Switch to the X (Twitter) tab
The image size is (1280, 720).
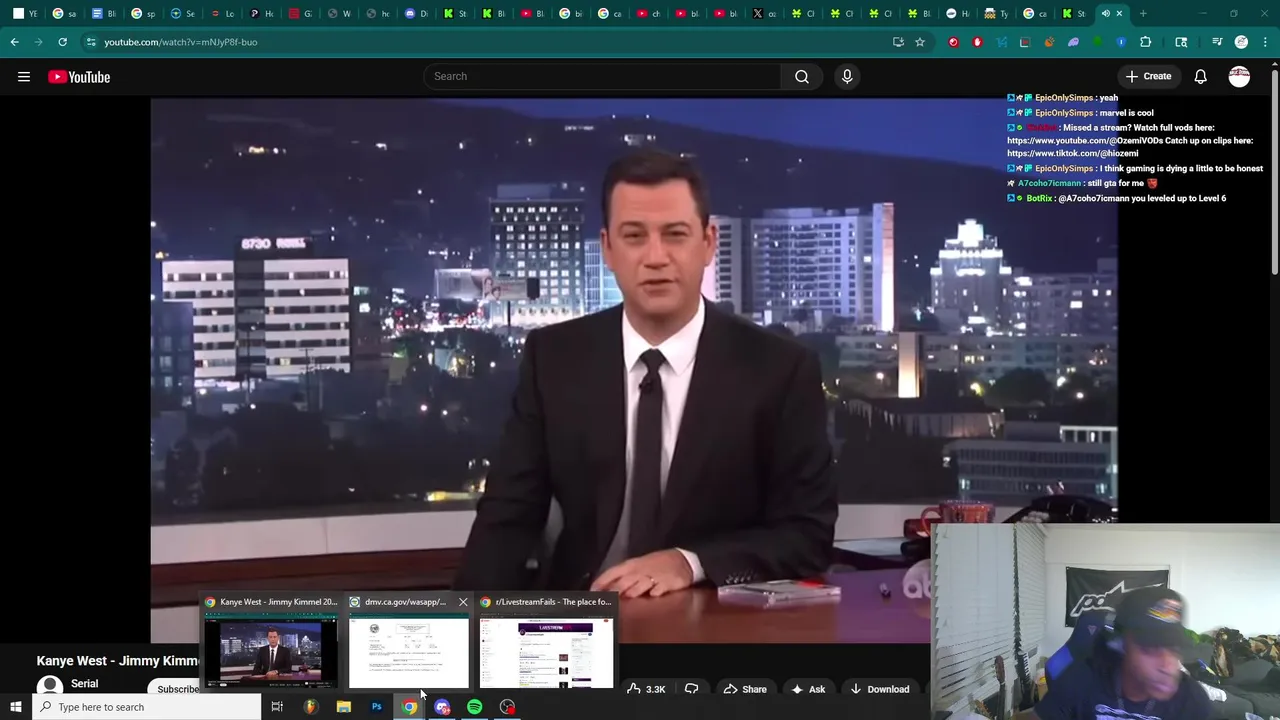(x=763, y=13)
